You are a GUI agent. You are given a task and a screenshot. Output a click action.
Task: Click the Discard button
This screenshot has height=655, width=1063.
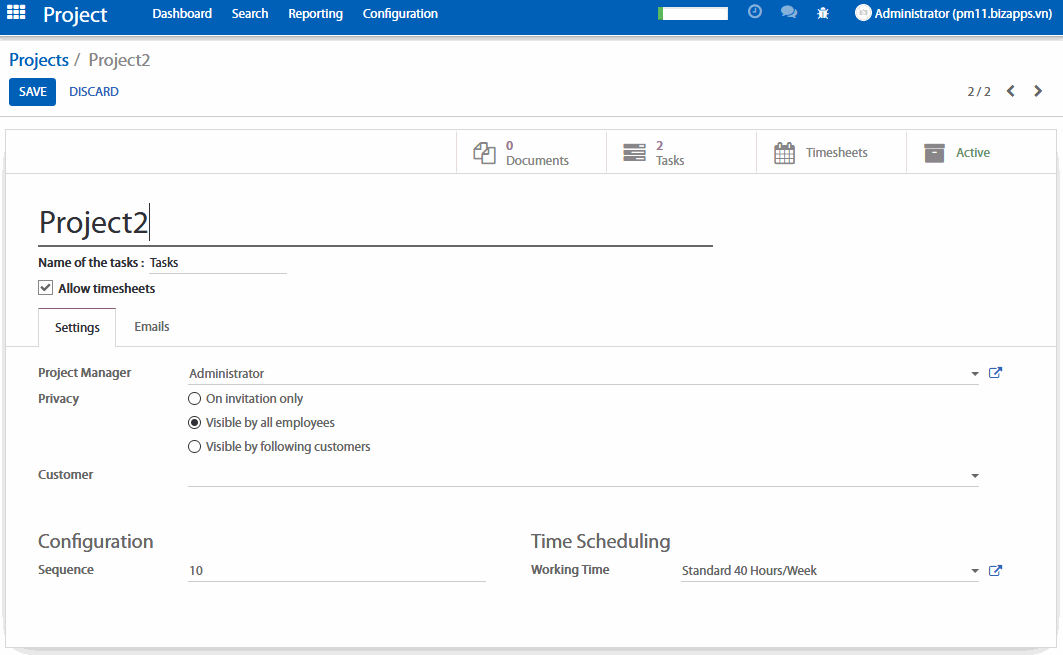(94, 92)
